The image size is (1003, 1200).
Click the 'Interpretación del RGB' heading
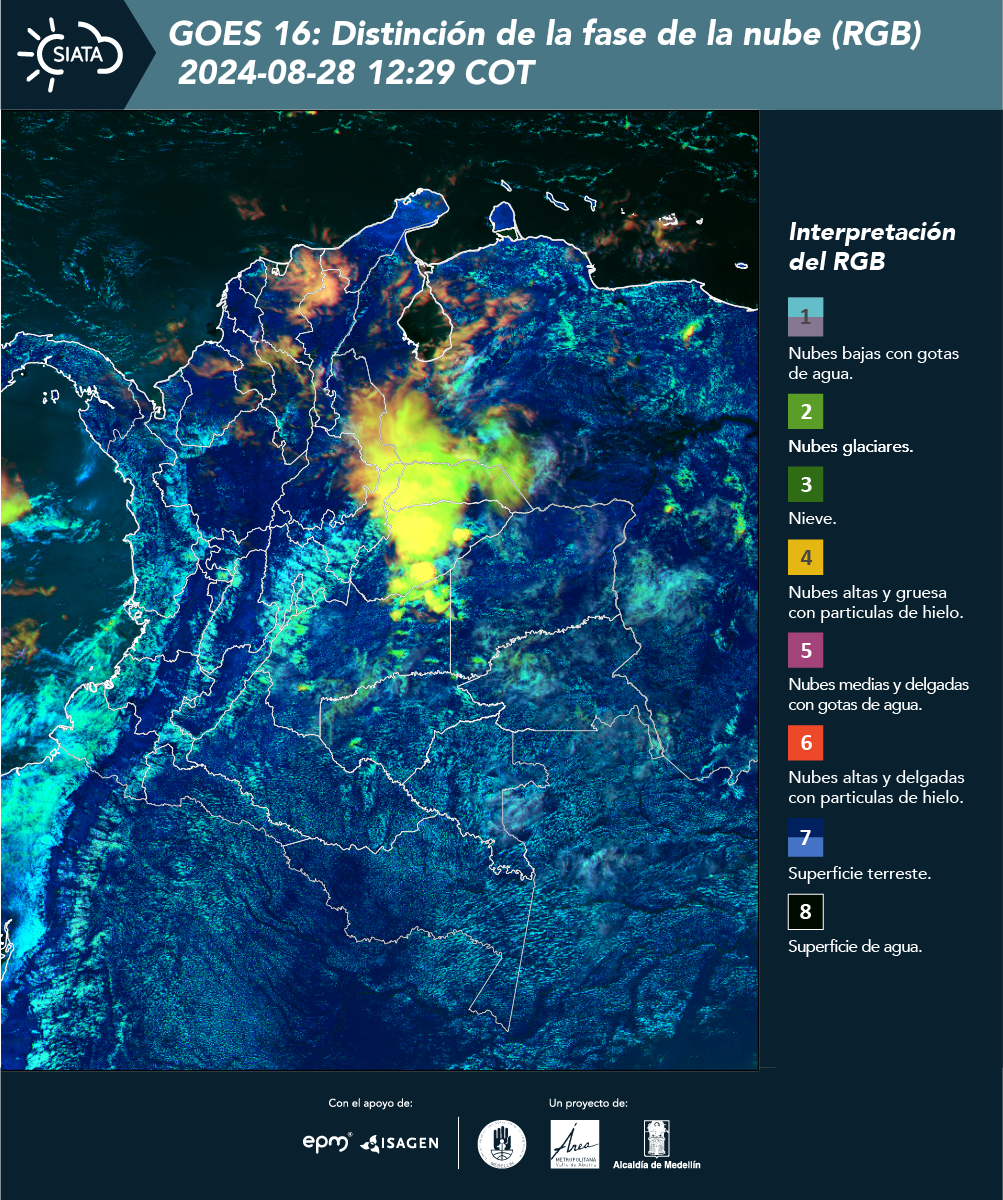[x=872, y=247]
